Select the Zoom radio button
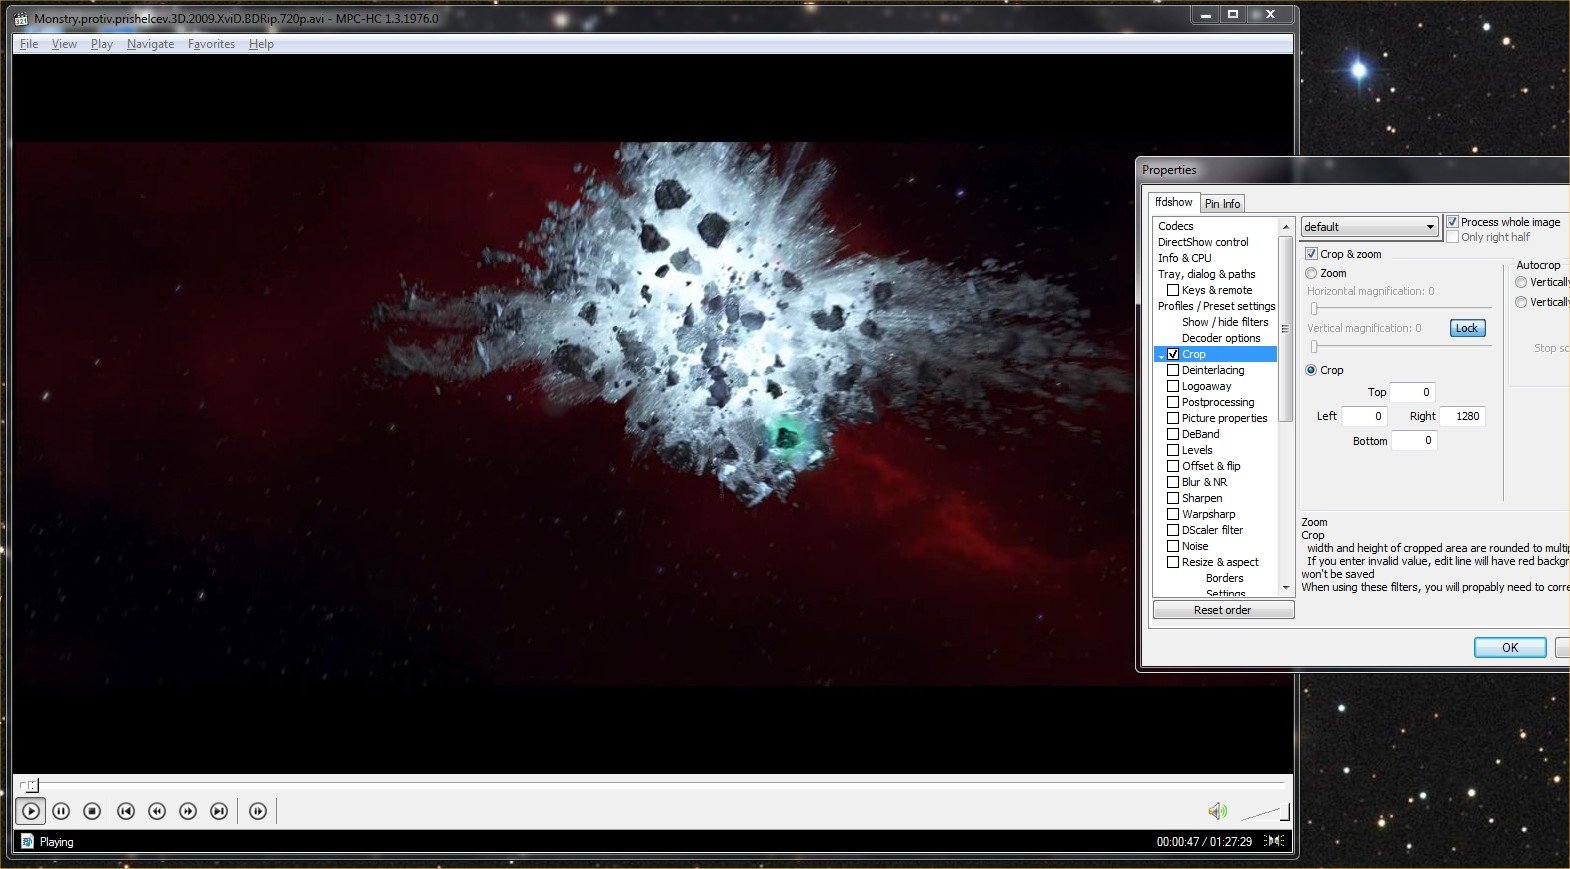 [1311, 273]
